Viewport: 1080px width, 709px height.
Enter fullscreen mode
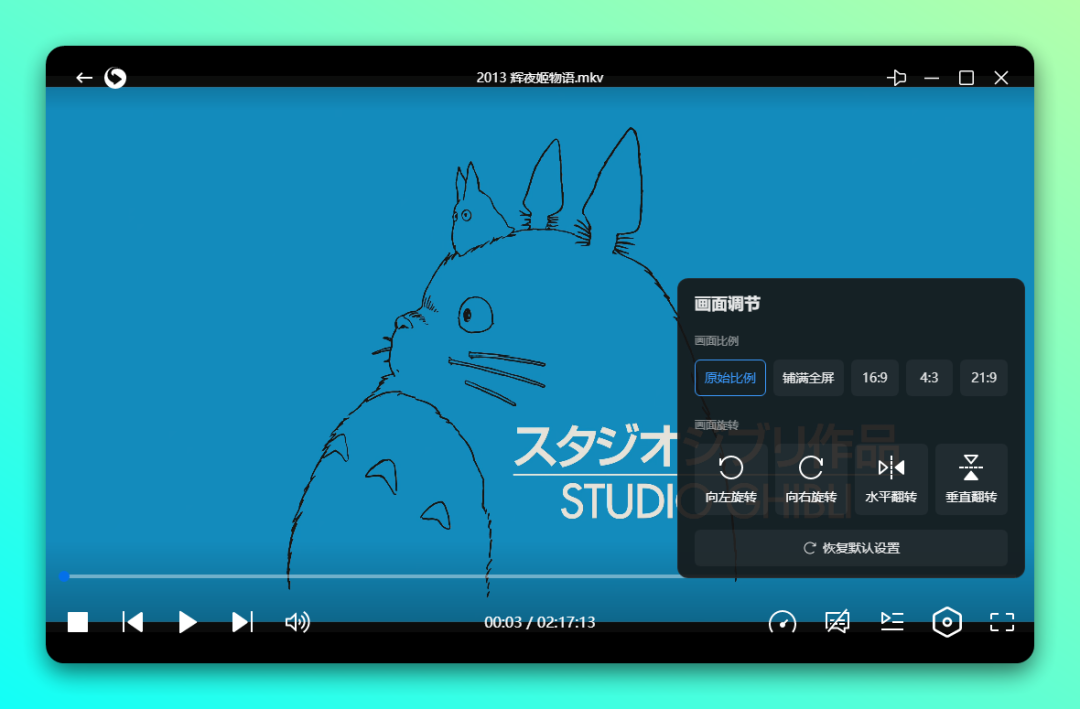(x=1002, y=622)
